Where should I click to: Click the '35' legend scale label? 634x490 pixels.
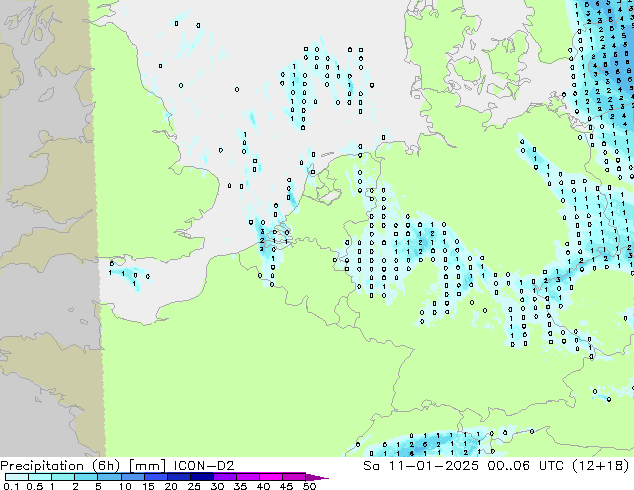[240, 486]
